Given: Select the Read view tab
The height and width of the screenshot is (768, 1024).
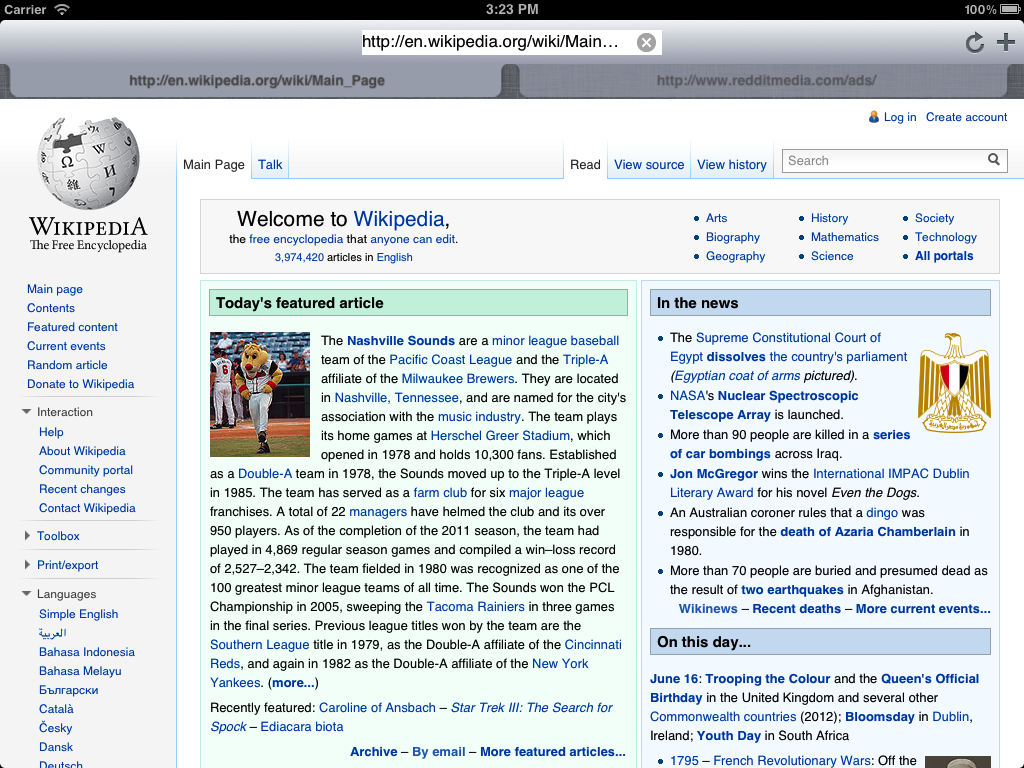Looking at the screenshot, I should (585, 165).
